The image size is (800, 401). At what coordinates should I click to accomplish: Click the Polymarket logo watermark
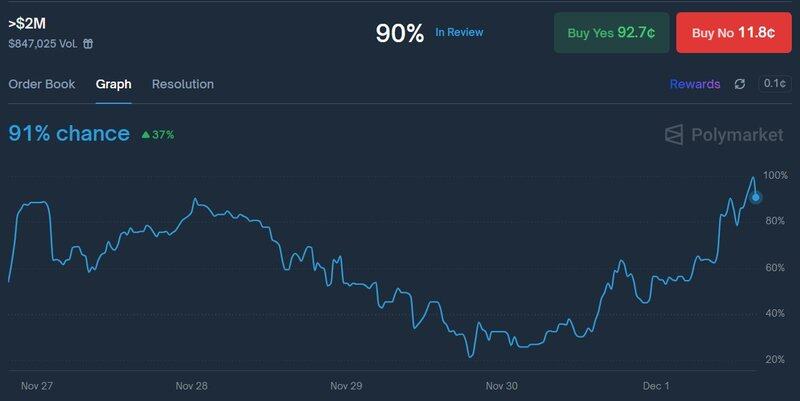[725, 134]
